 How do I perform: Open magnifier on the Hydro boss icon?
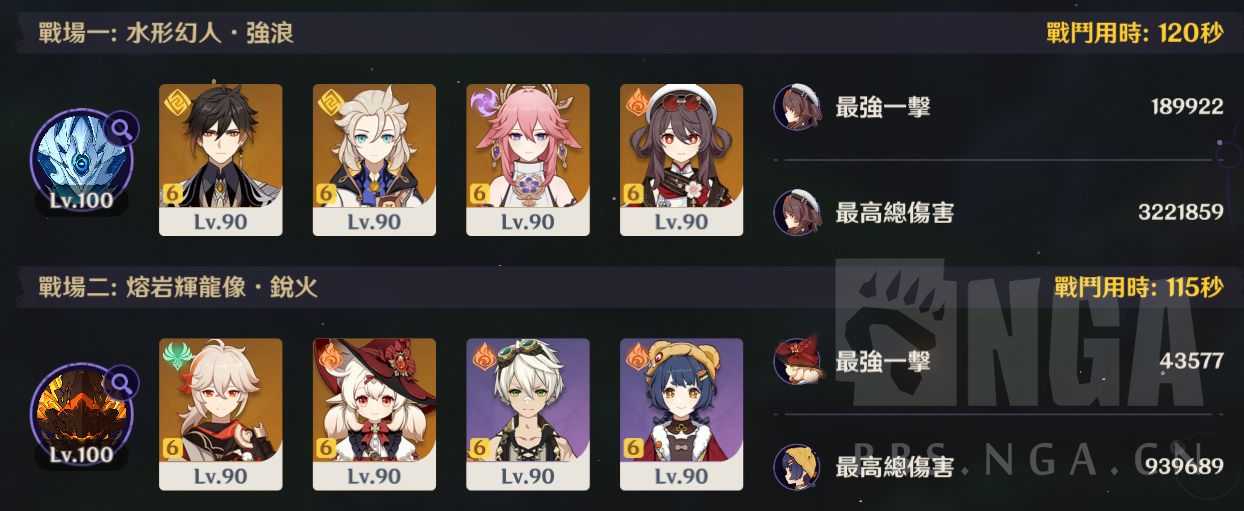[121, 127]
